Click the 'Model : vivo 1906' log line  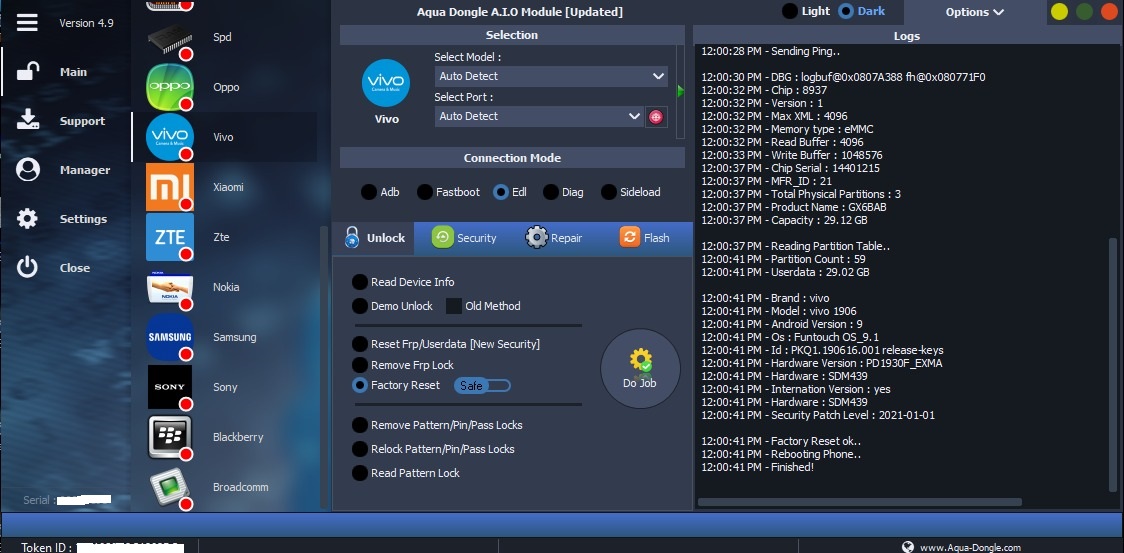click(x=778, y=311)
